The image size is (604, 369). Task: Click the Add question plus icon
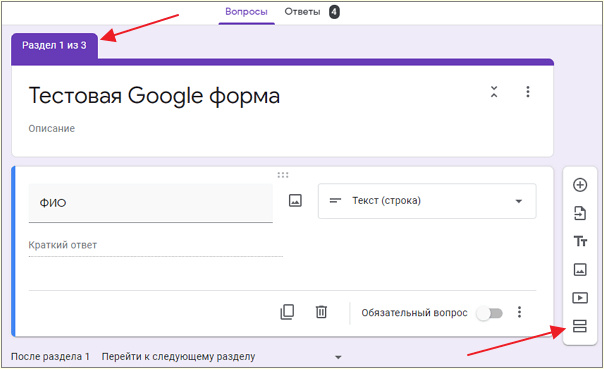point(580,185)
